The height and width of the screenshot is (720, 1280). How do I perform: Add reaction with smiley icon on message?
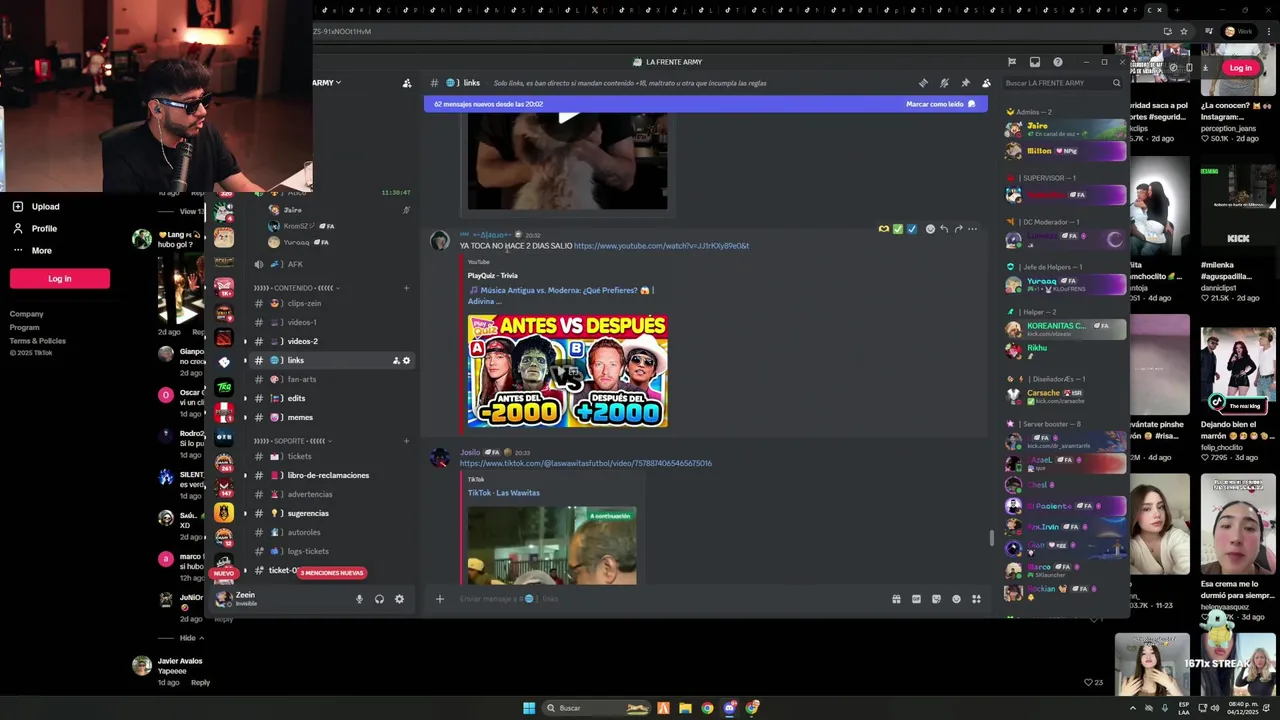pos(930,229)
